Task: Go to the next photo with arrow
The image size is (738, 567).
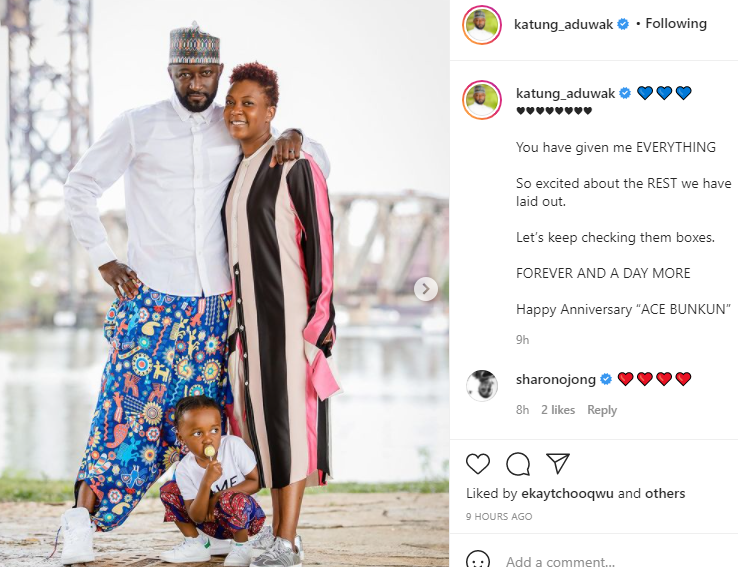Action: coord(426,289)
